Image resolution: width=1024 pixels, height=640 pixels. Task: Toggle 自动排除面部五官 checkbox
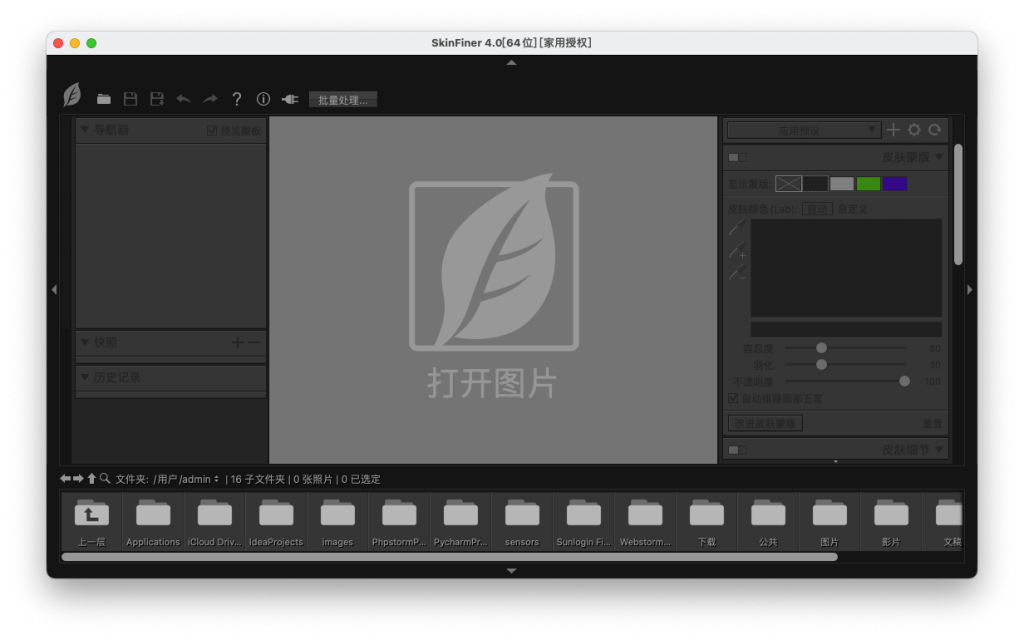coord(733,398)
